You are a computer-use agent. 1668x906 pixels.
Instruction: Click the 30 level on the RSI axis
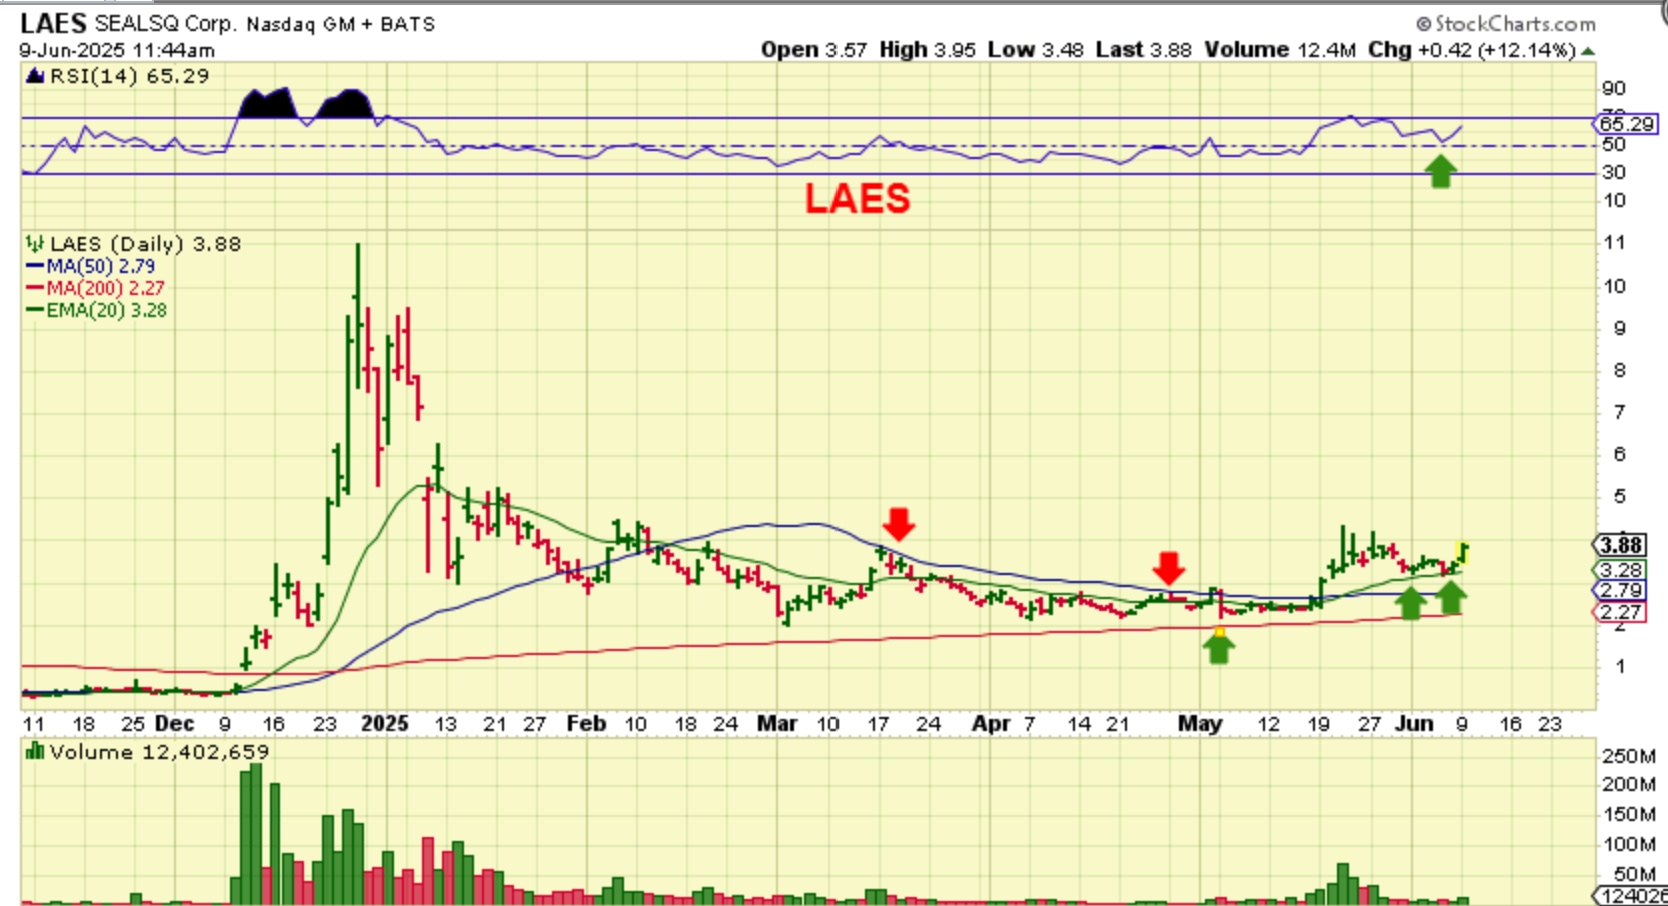(x=1614, y=172)
